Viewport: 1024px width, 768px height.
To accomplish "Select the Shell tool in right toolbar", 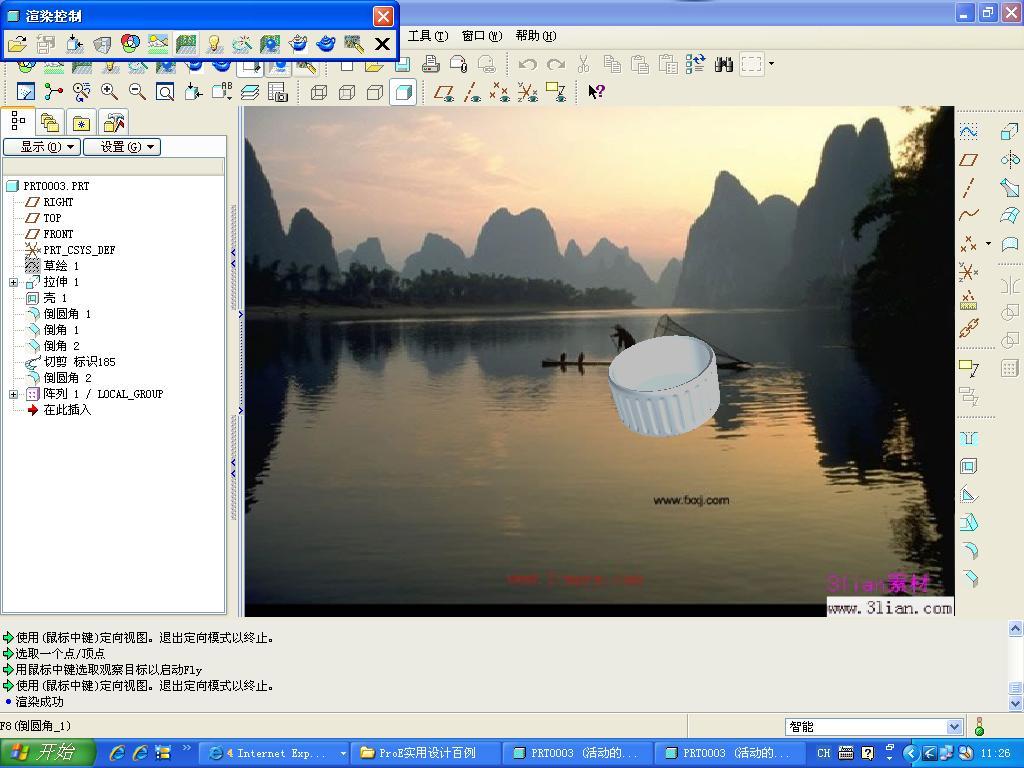I will click(x=968, y=466).
